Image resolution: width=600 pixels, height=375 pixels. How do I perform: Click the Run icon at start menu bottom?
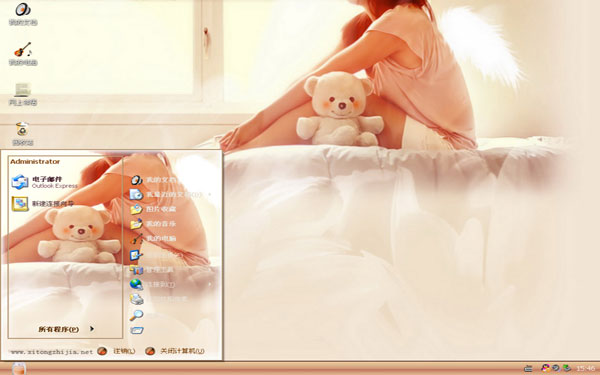tap(136, 330)
